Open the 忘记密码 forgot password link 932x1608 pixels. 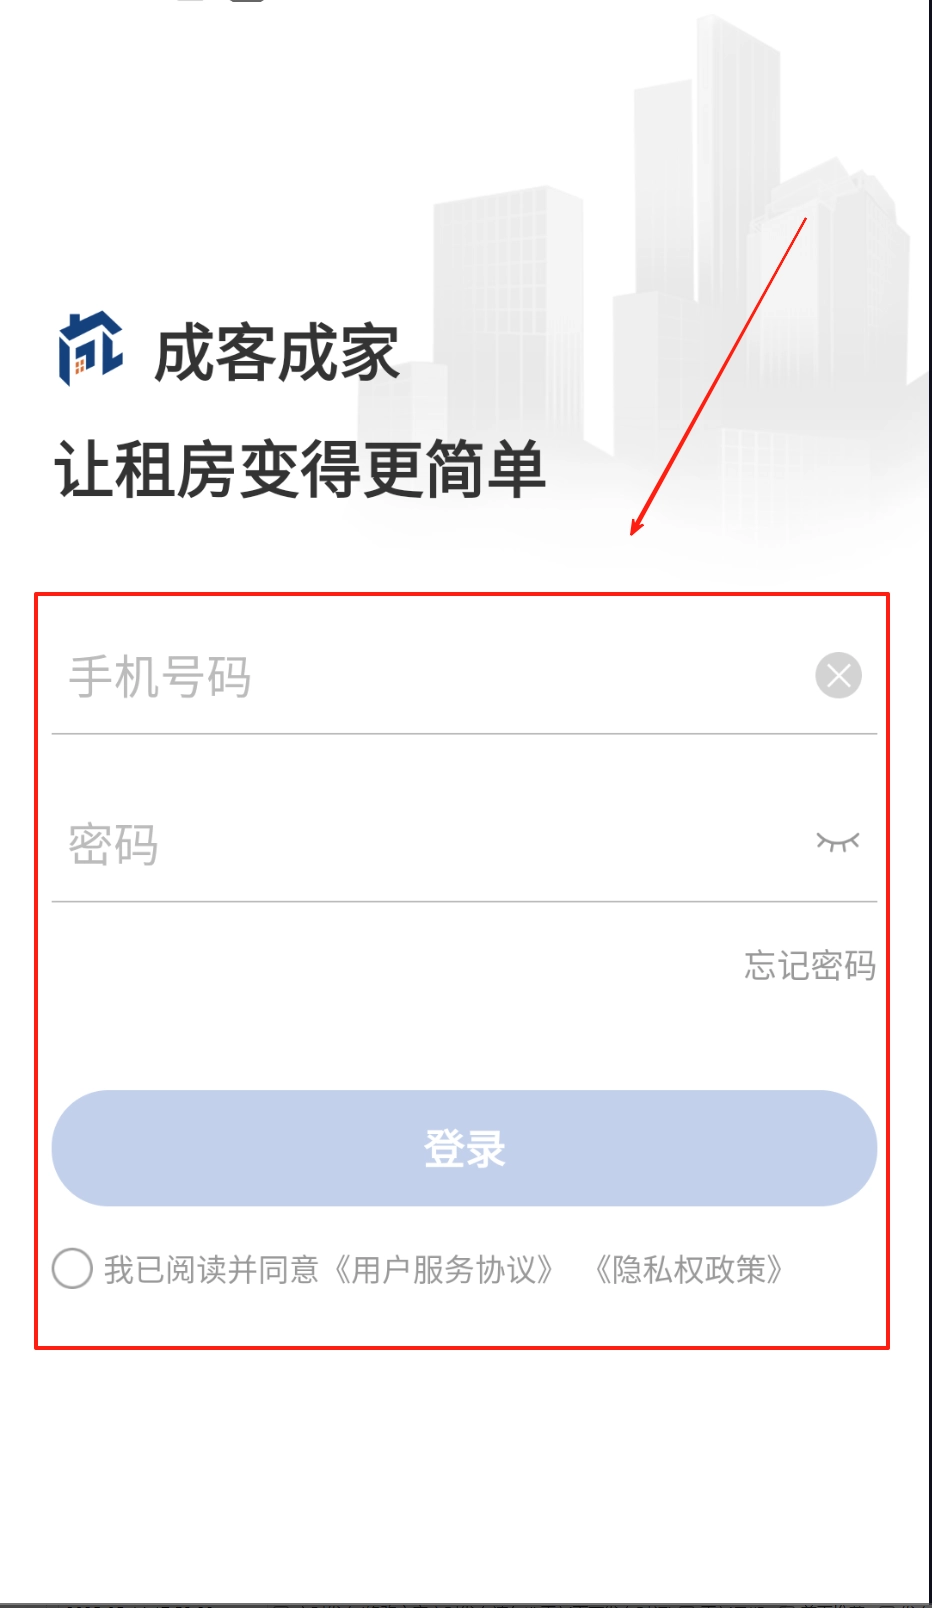point(810,965)
